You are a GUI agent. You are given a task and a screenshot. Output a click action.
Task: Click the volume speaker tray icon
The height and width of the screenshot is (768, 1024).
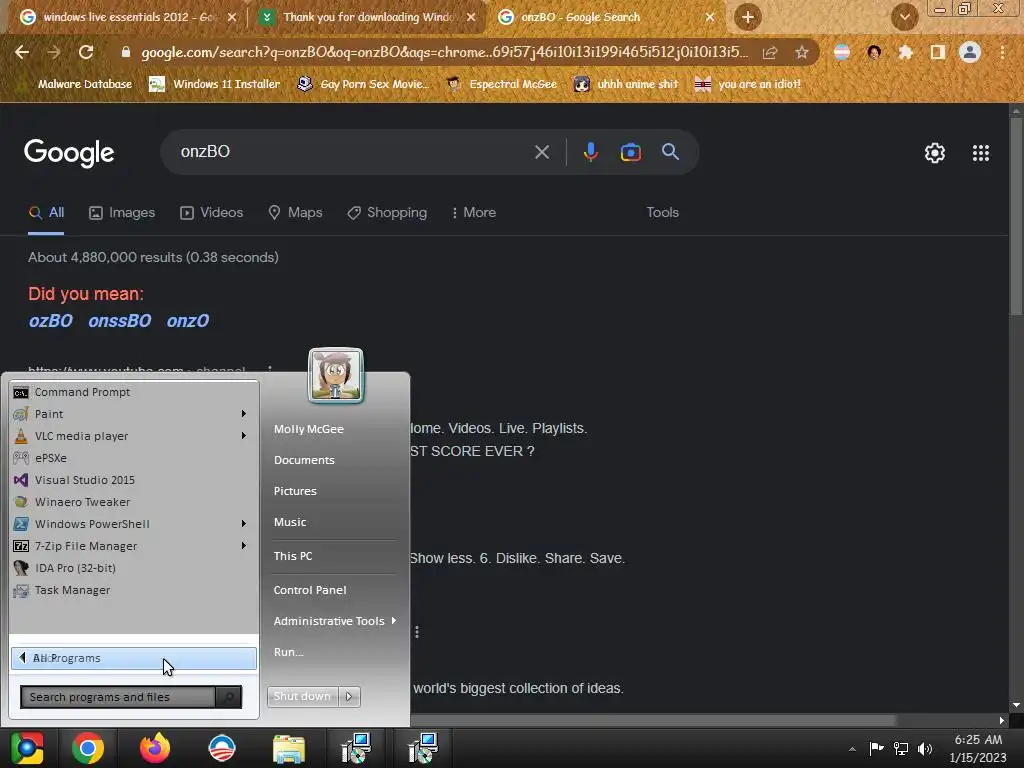[925, 749]
